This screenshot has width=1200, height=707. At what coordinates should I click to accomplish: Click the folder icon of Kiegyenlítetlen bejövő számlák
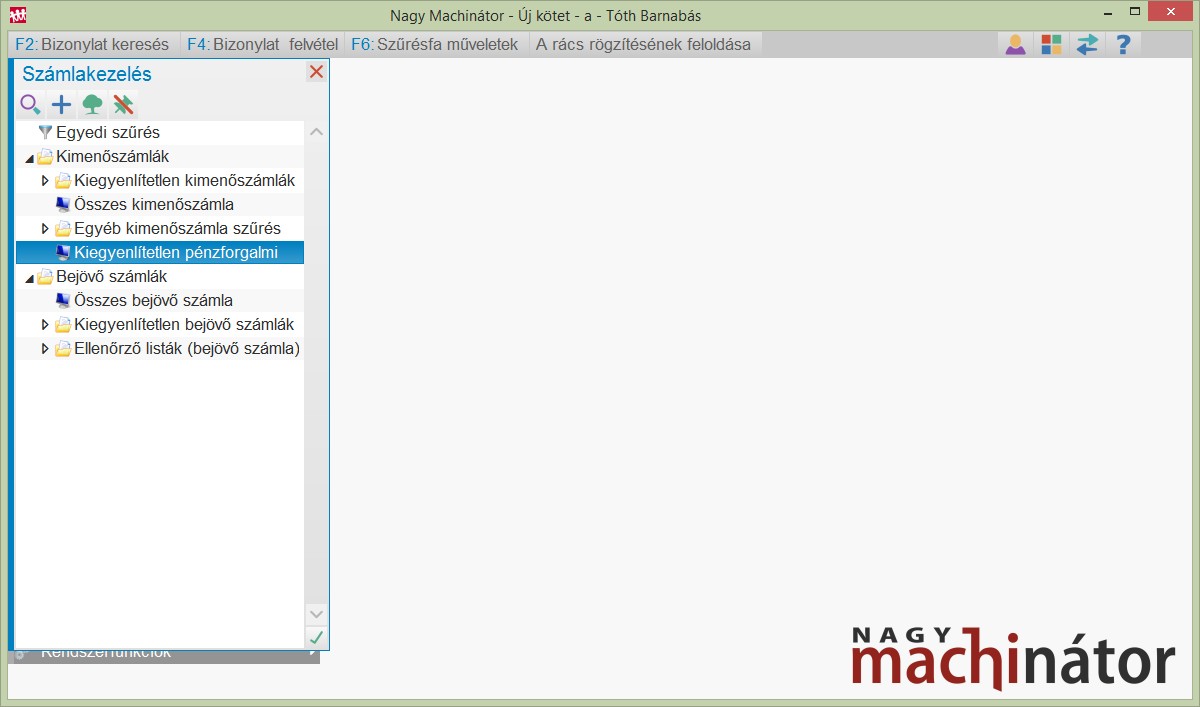tap(63, 324)
